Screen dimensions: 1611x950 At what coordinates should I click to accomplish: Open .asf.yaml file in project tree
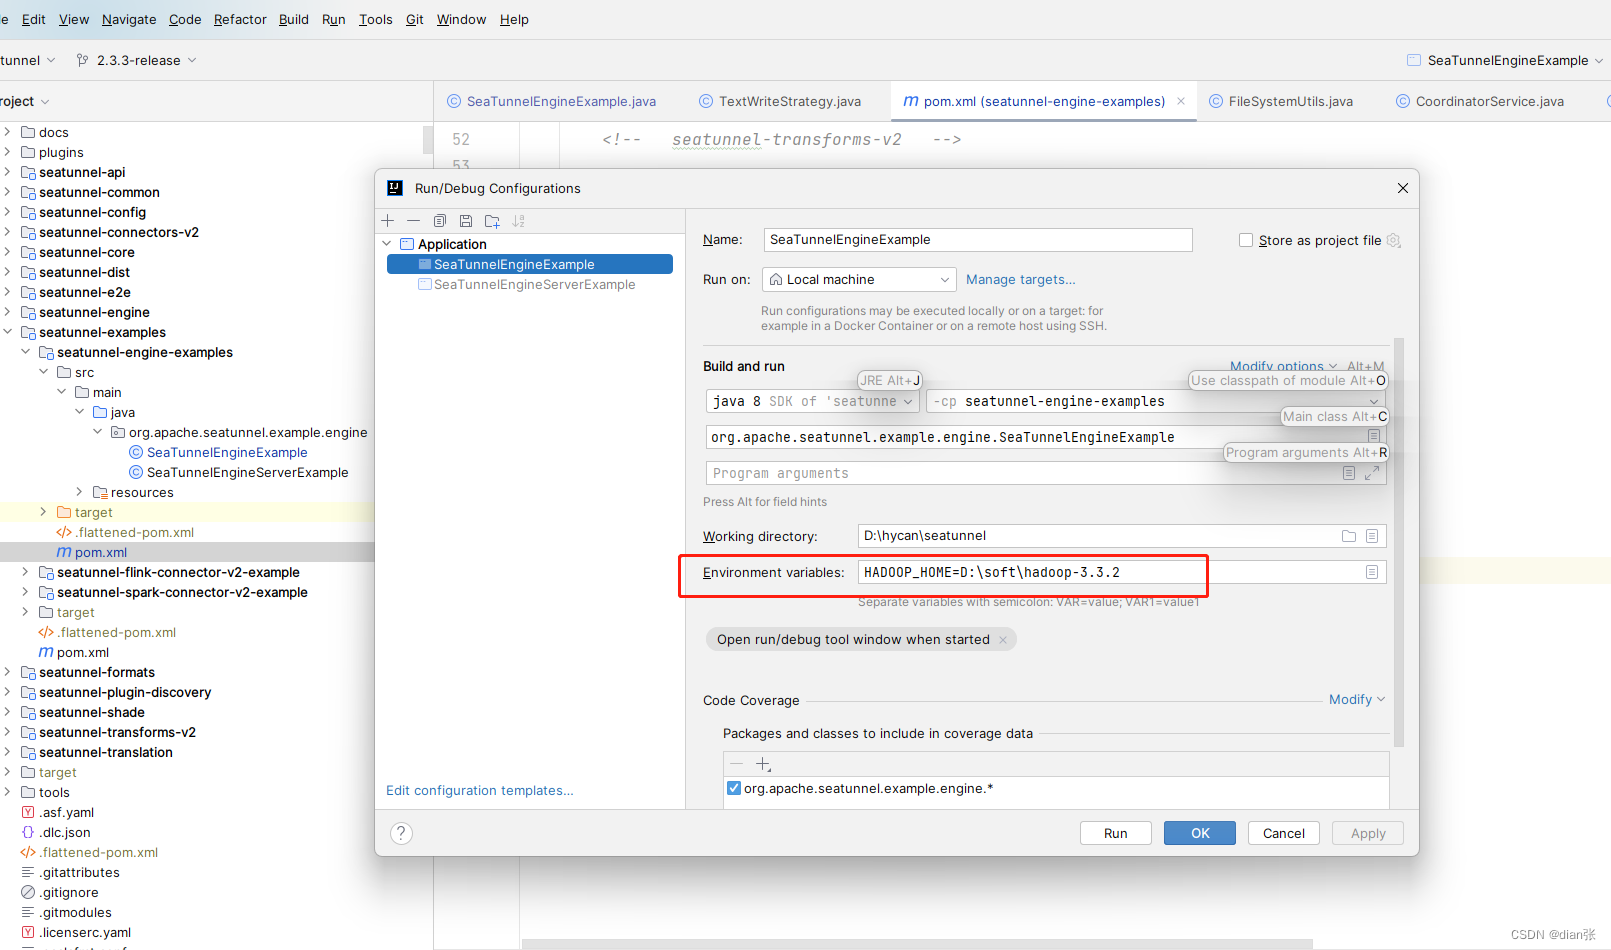click(66, 812)
